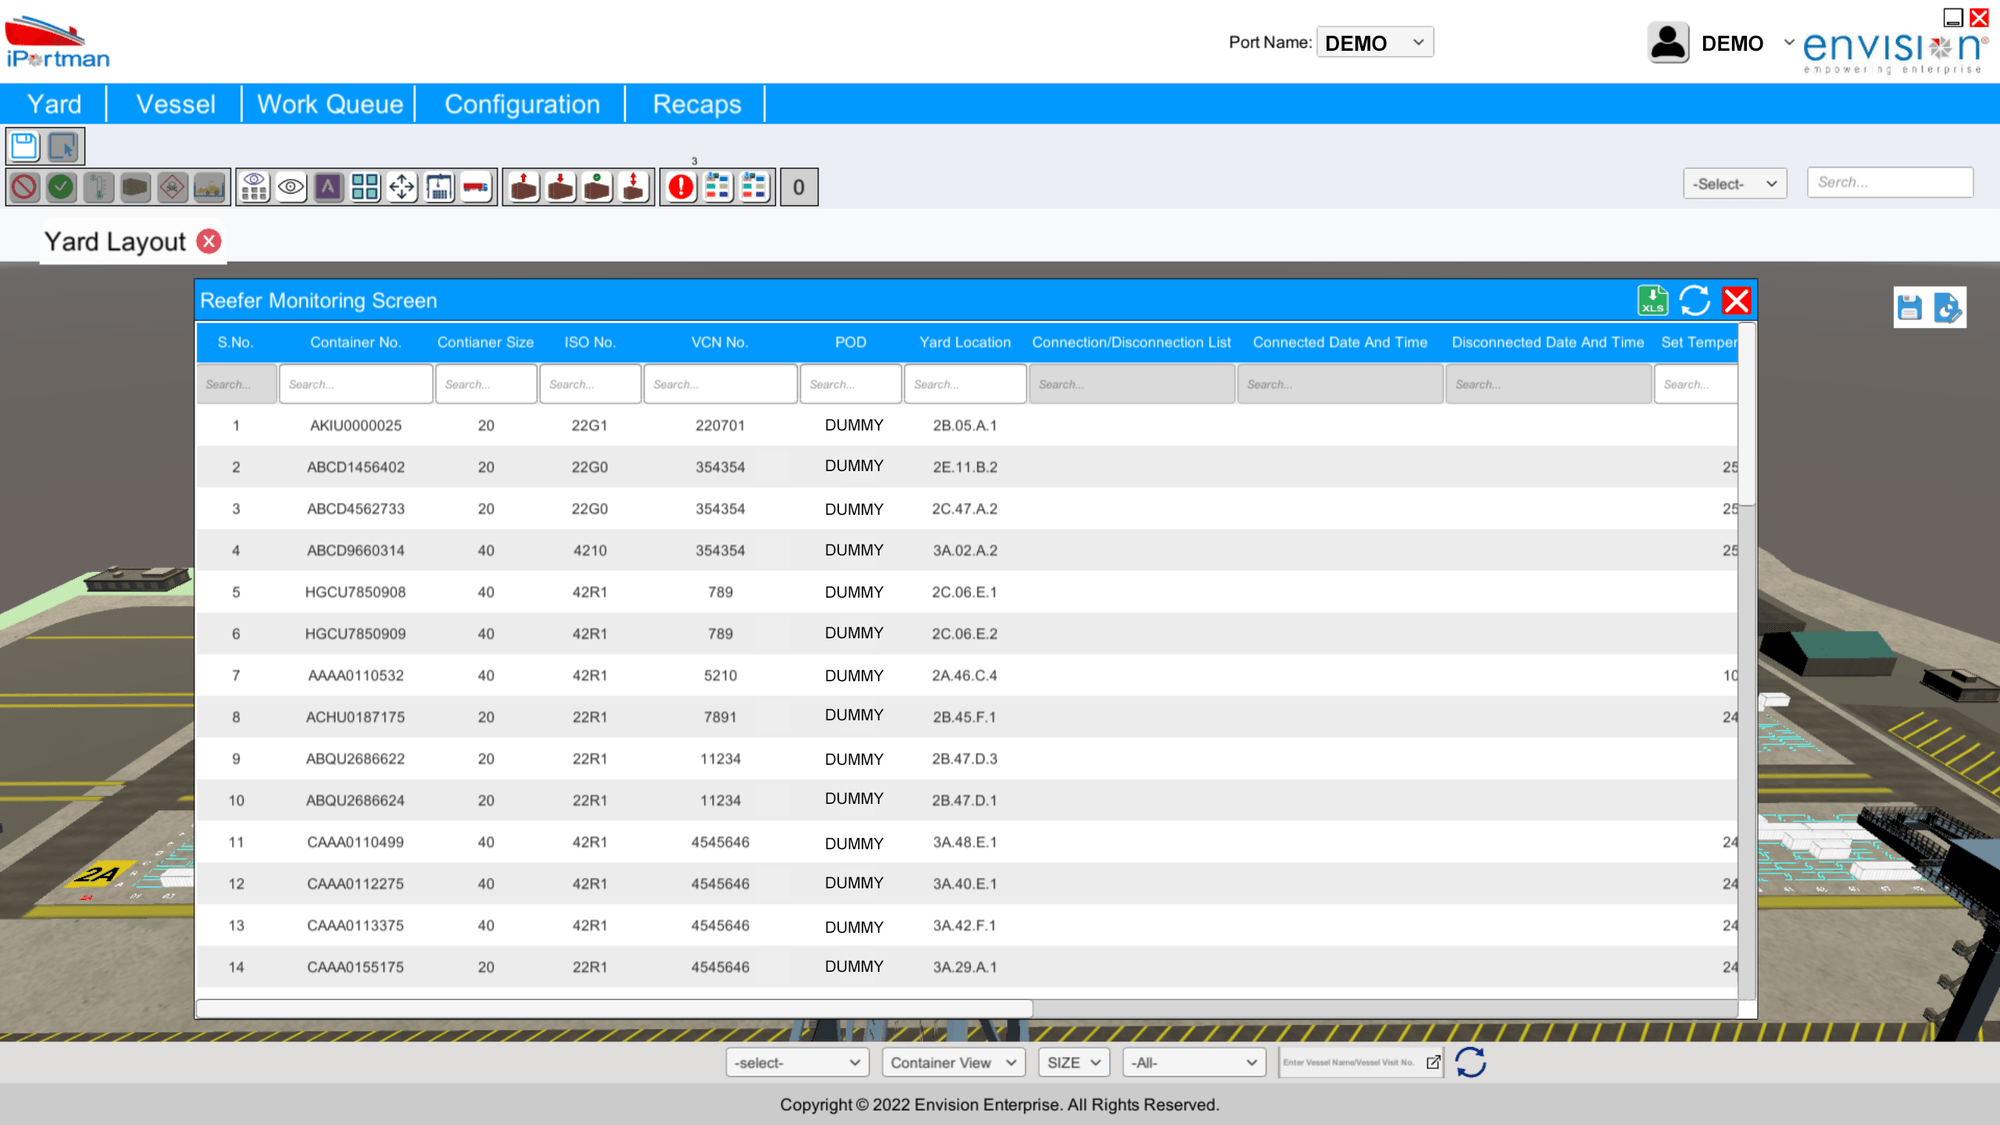Click the hazardous cargo diamond icon
This screenshot has width=2000, height=1125.
pos(172,186)
